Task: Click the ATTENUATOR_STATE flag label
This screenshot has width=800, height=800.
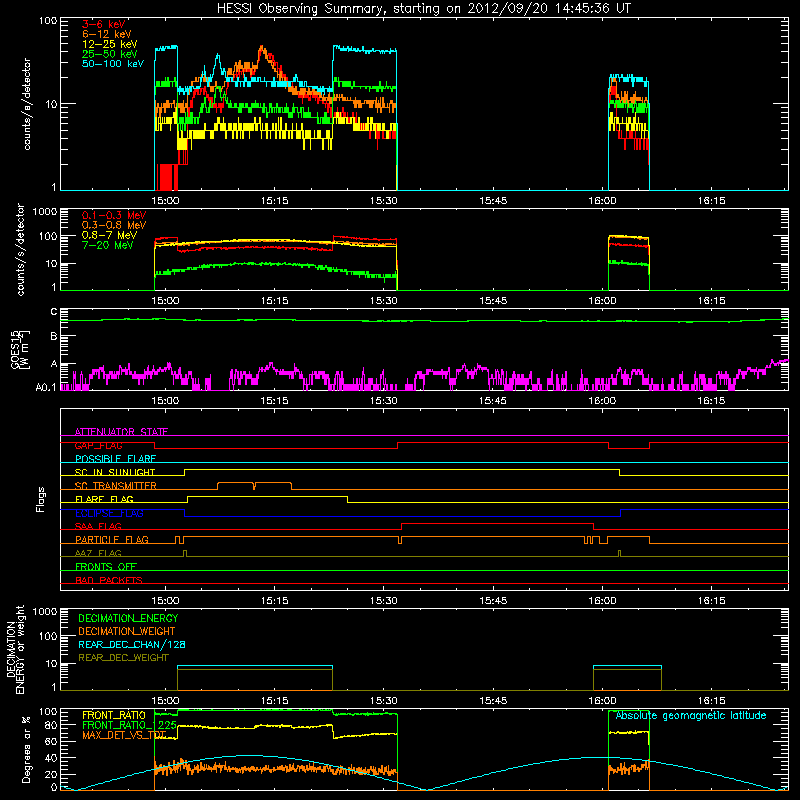Action: pyautogui.click(x=121, y=432)
